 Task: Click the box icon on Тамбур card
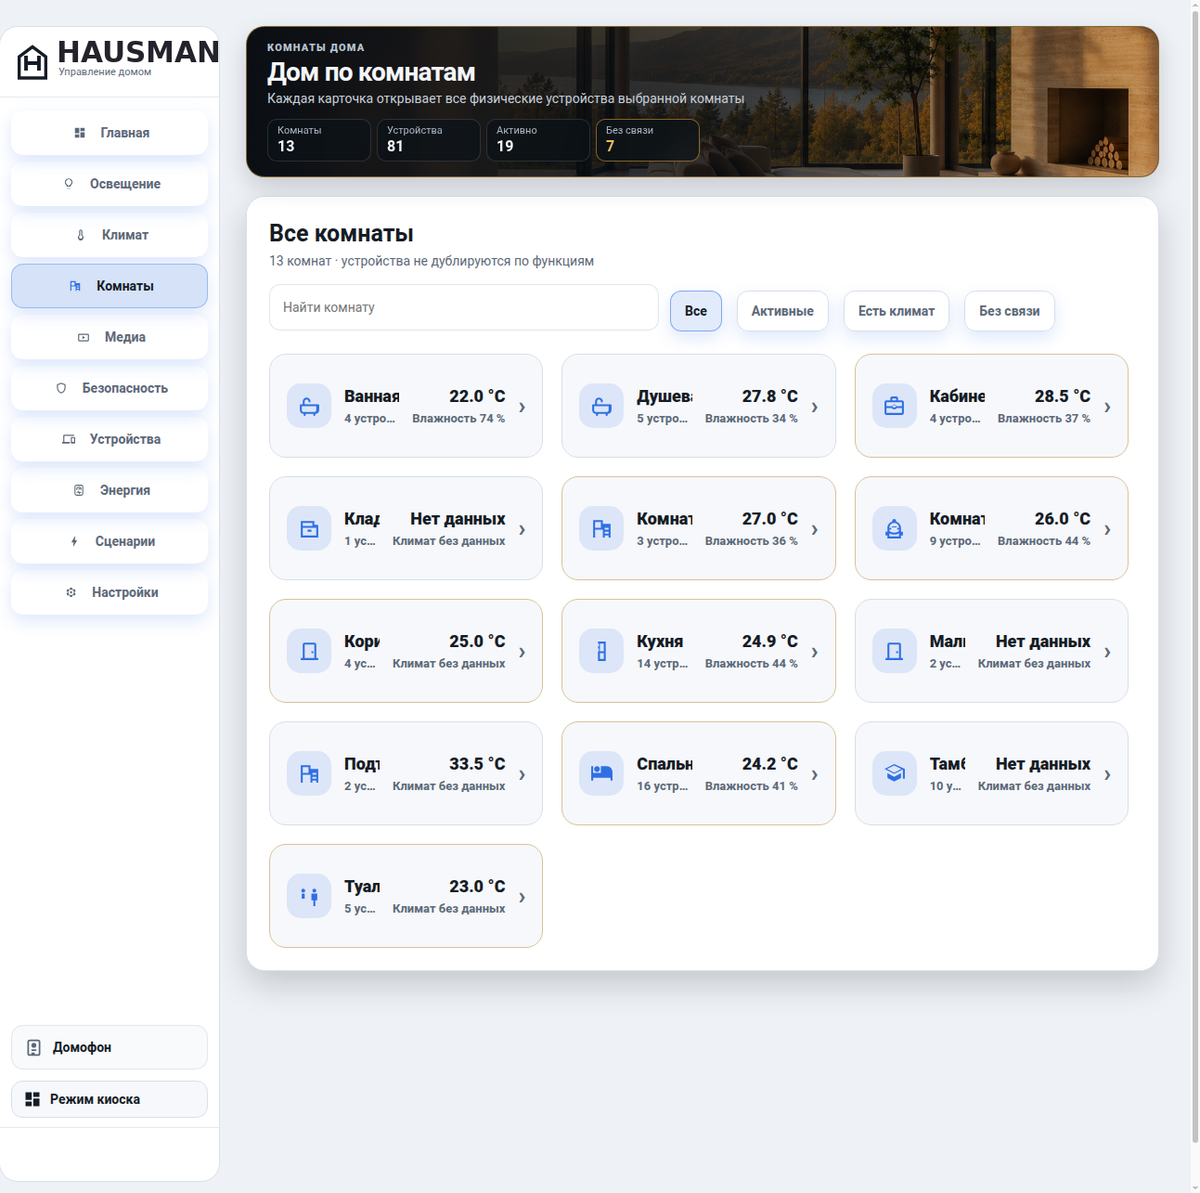[894, 774]
